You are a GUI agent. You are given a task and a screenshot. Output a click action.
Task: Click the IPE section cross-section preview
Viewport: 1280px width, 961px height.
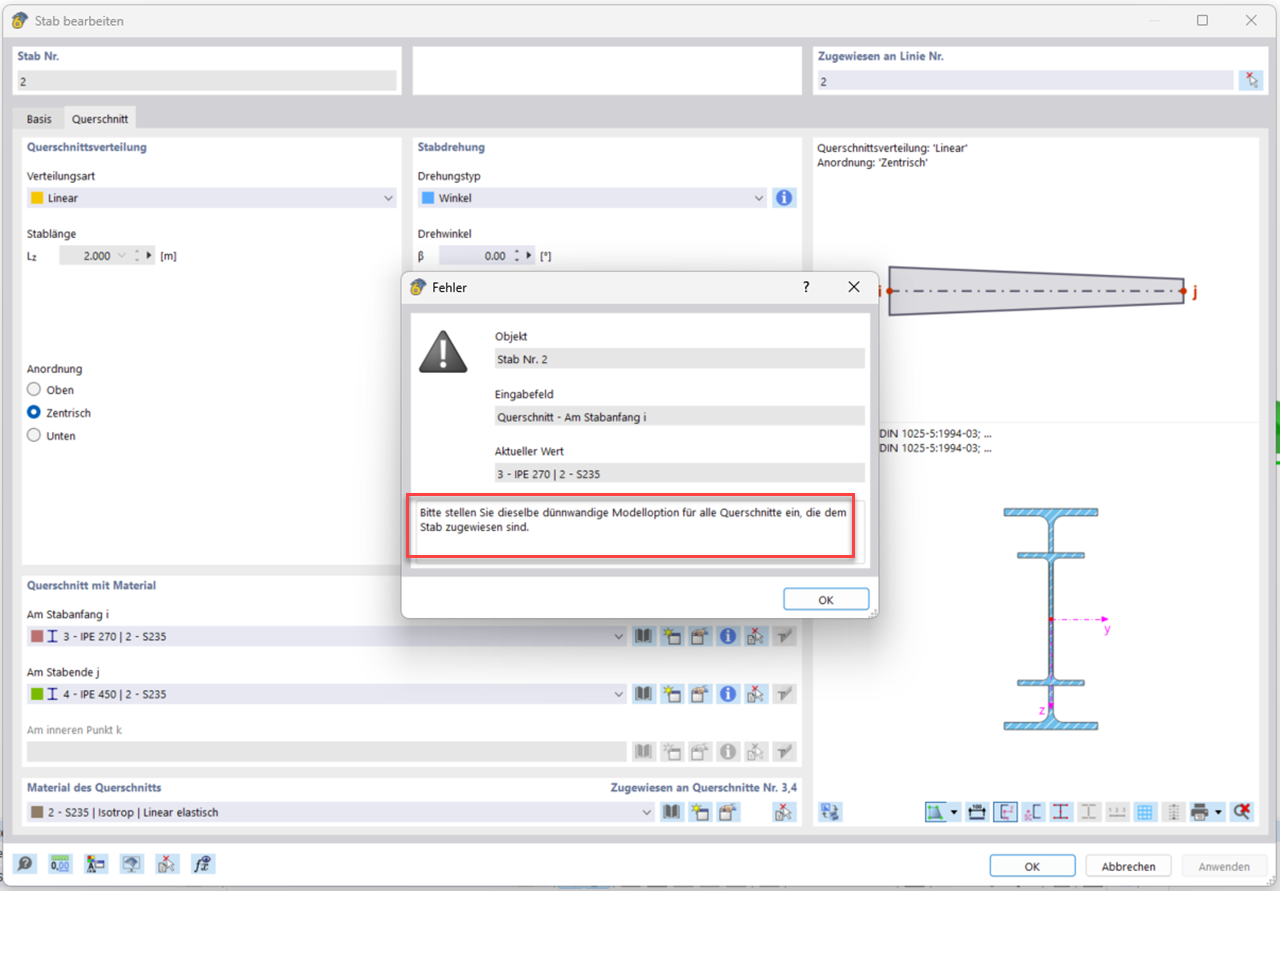pos(1051,619)
